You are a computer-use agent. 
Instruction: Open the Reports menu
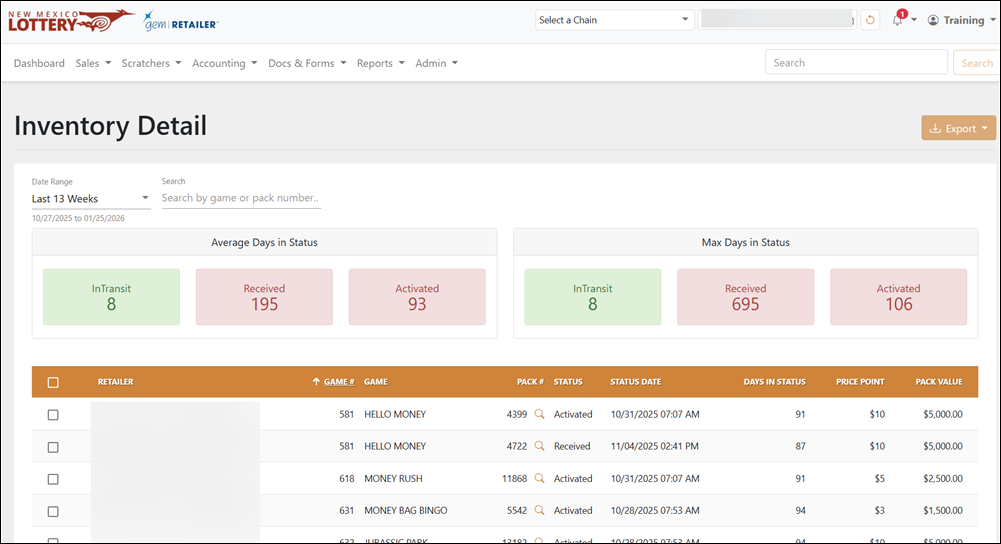point(380,63)
